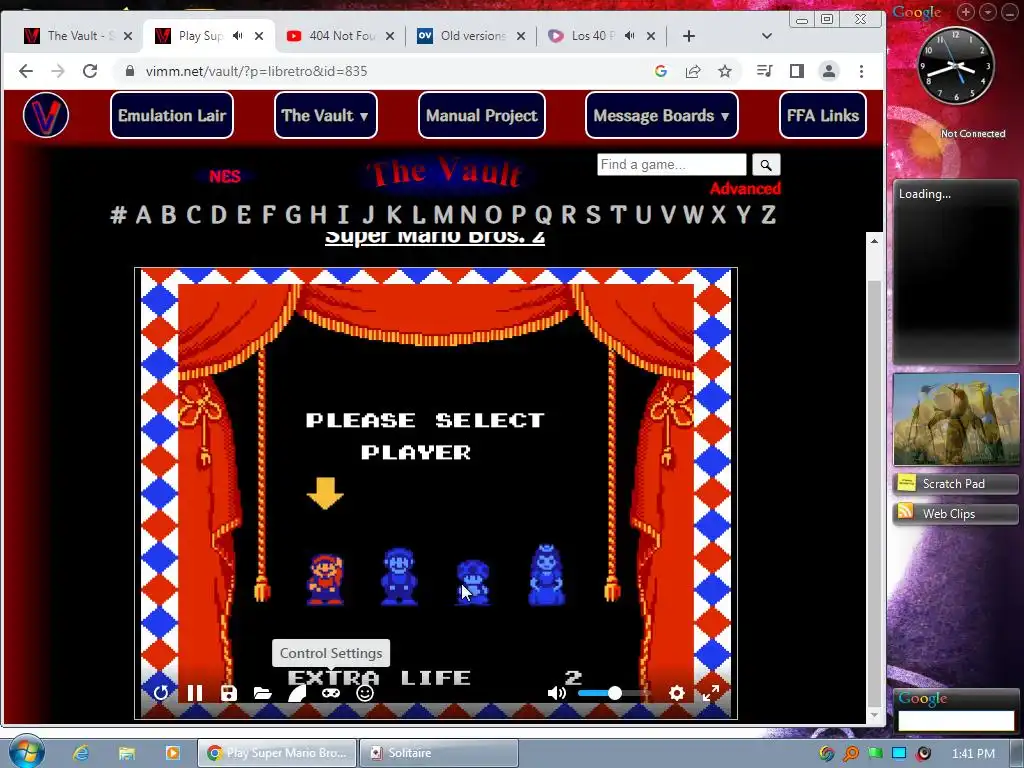Open the Advanced search link

(x=745, y=189)
